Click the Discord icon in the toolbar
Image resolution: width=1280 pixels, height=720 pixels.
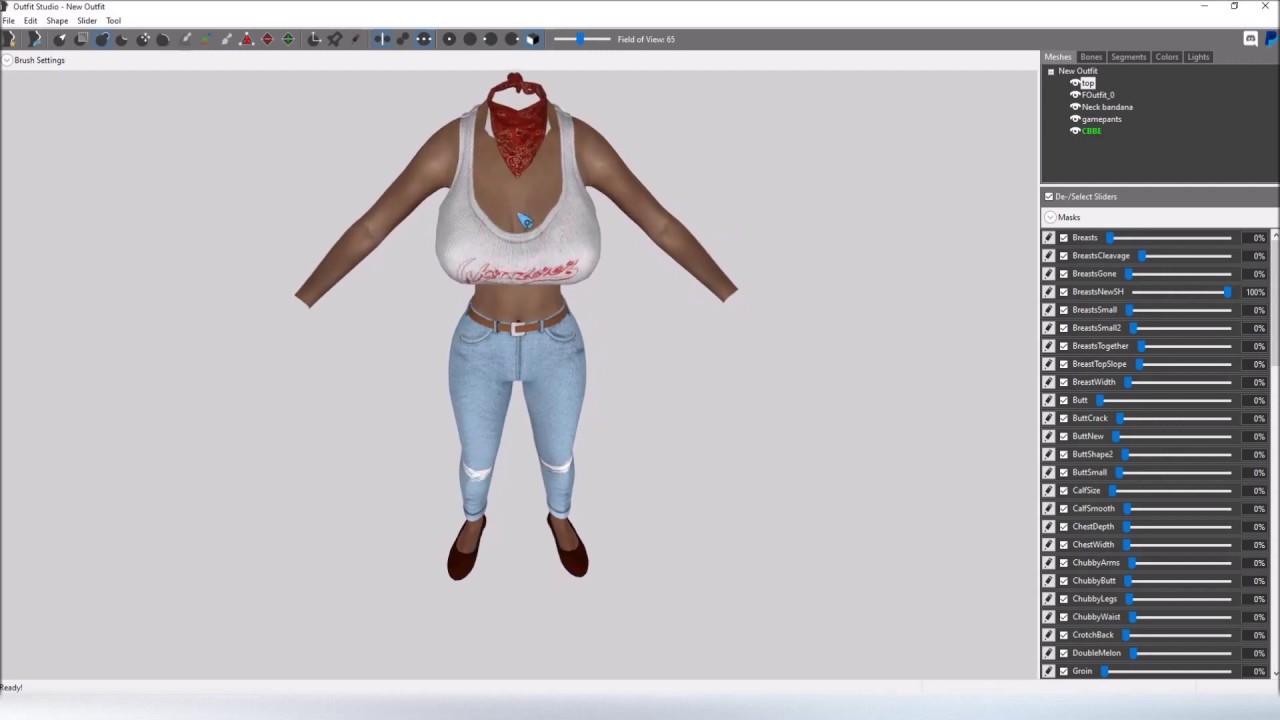coord(1250,39)
